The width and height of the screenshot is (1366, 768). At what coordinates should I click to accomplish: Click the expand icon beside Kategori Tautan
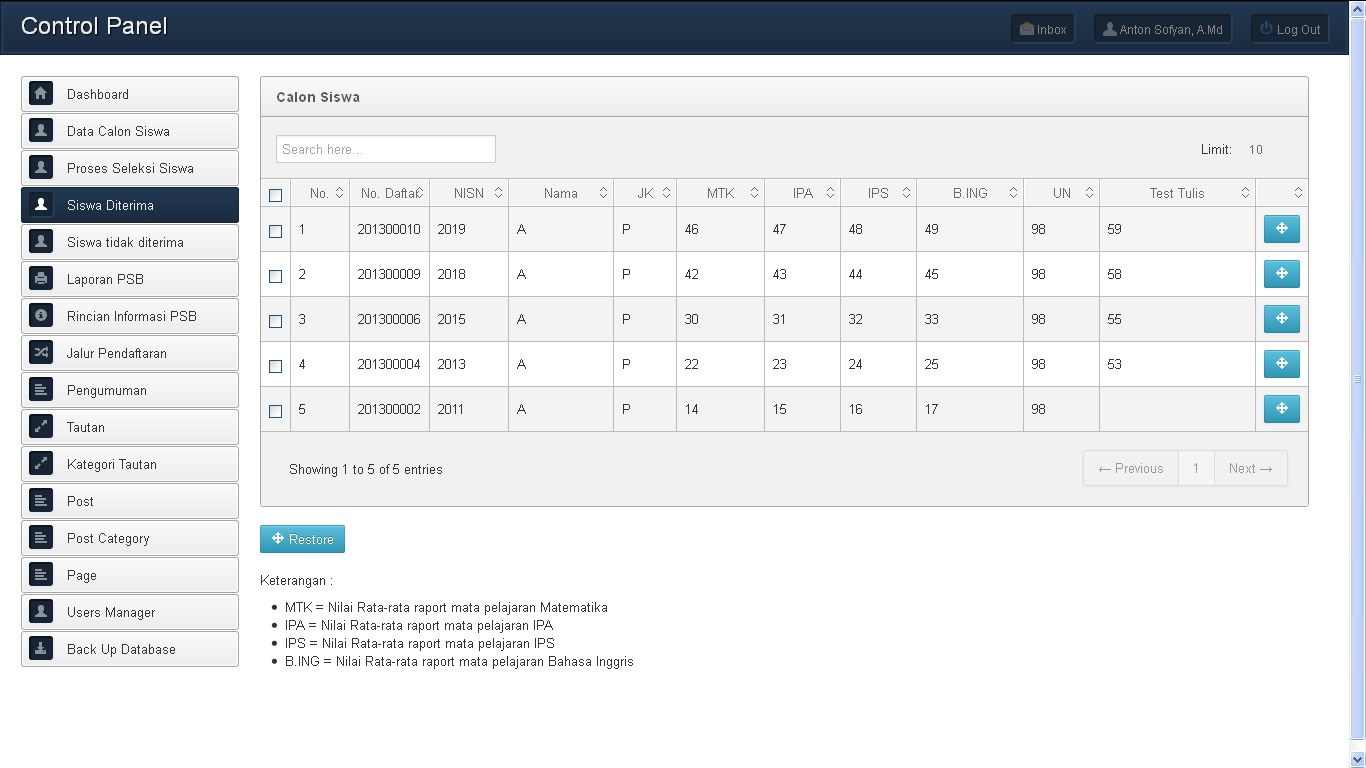pyautogui.click(x=41, y=464)
